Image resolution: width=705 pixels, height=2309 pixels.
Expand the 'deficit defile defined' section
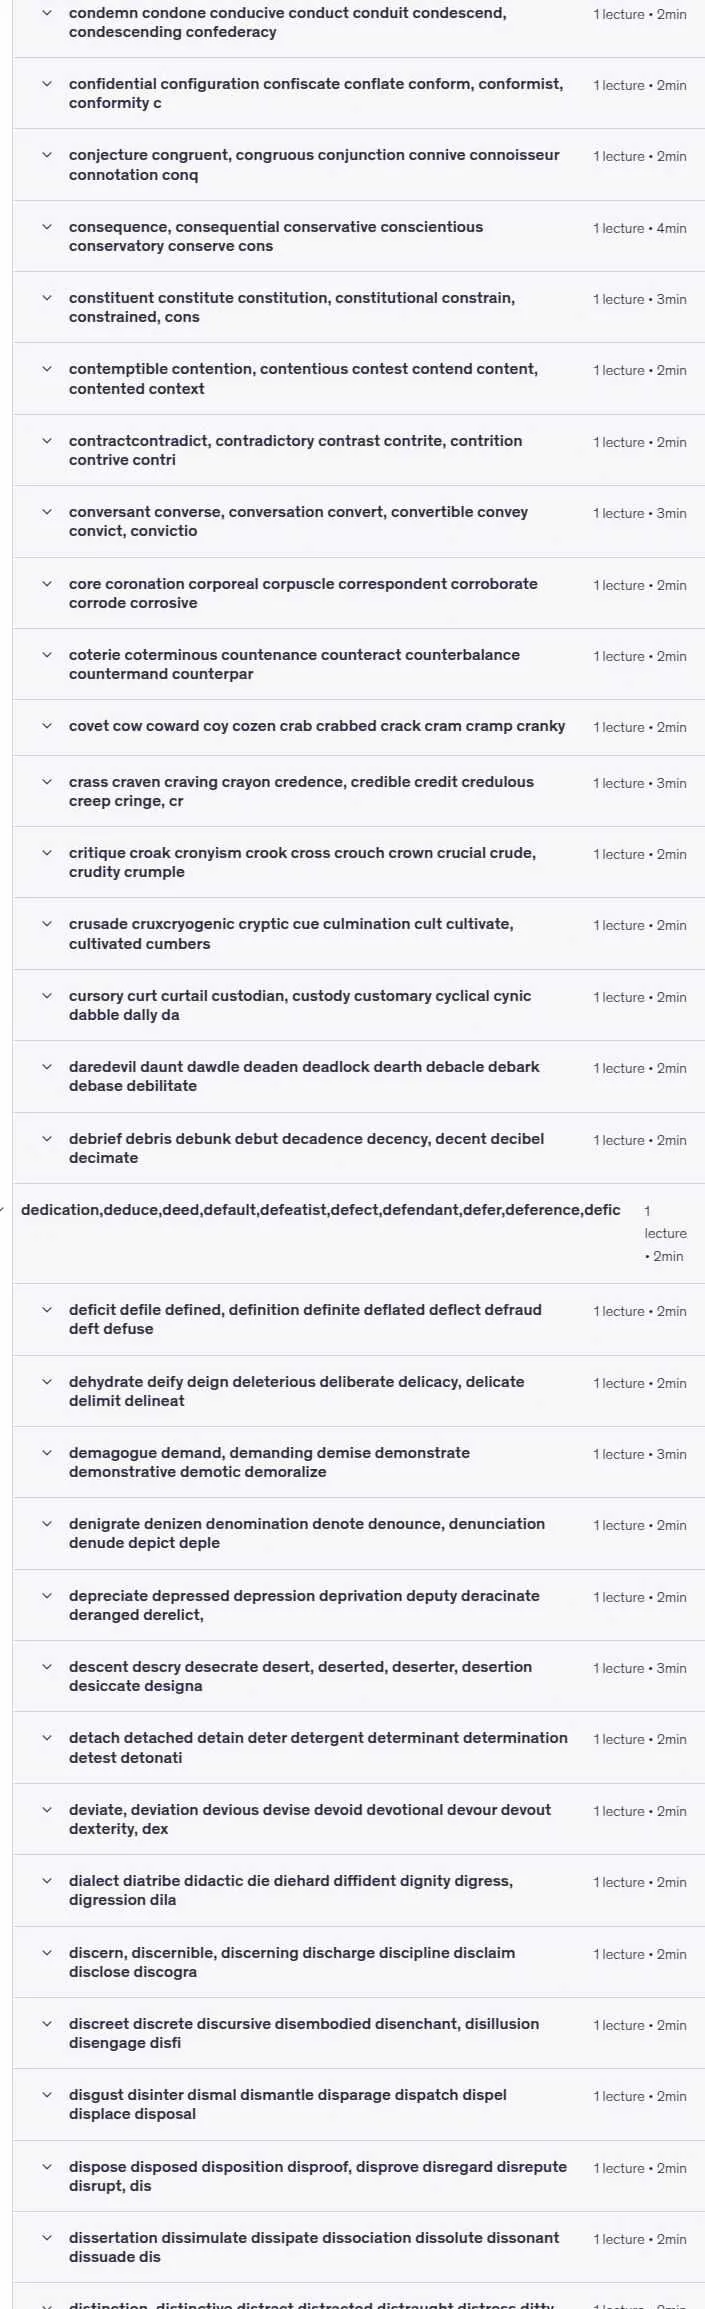[359, 1319]
